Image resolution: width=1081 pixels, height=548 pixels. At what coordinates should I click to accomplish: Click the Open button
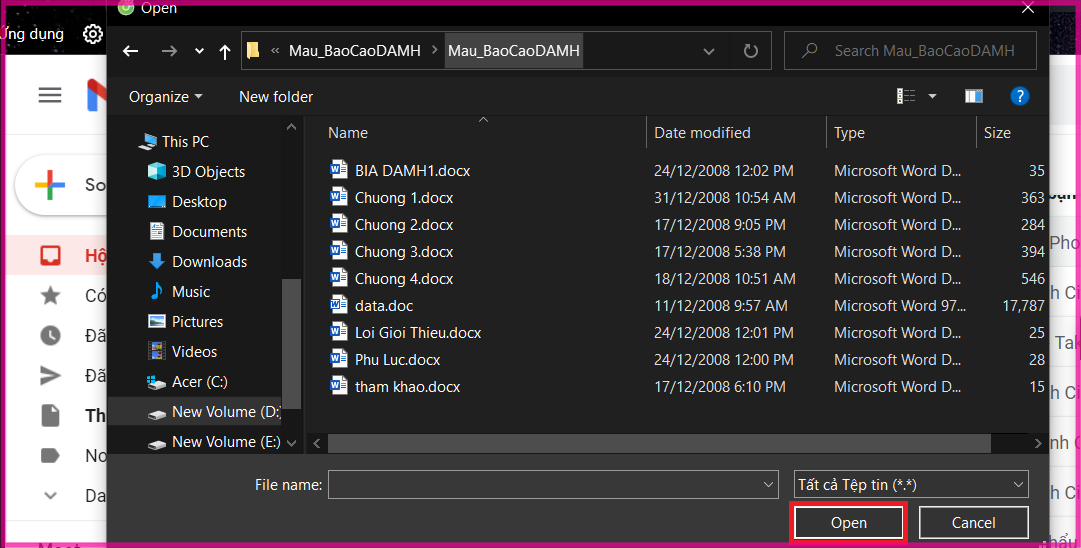(x=849, y=522)
